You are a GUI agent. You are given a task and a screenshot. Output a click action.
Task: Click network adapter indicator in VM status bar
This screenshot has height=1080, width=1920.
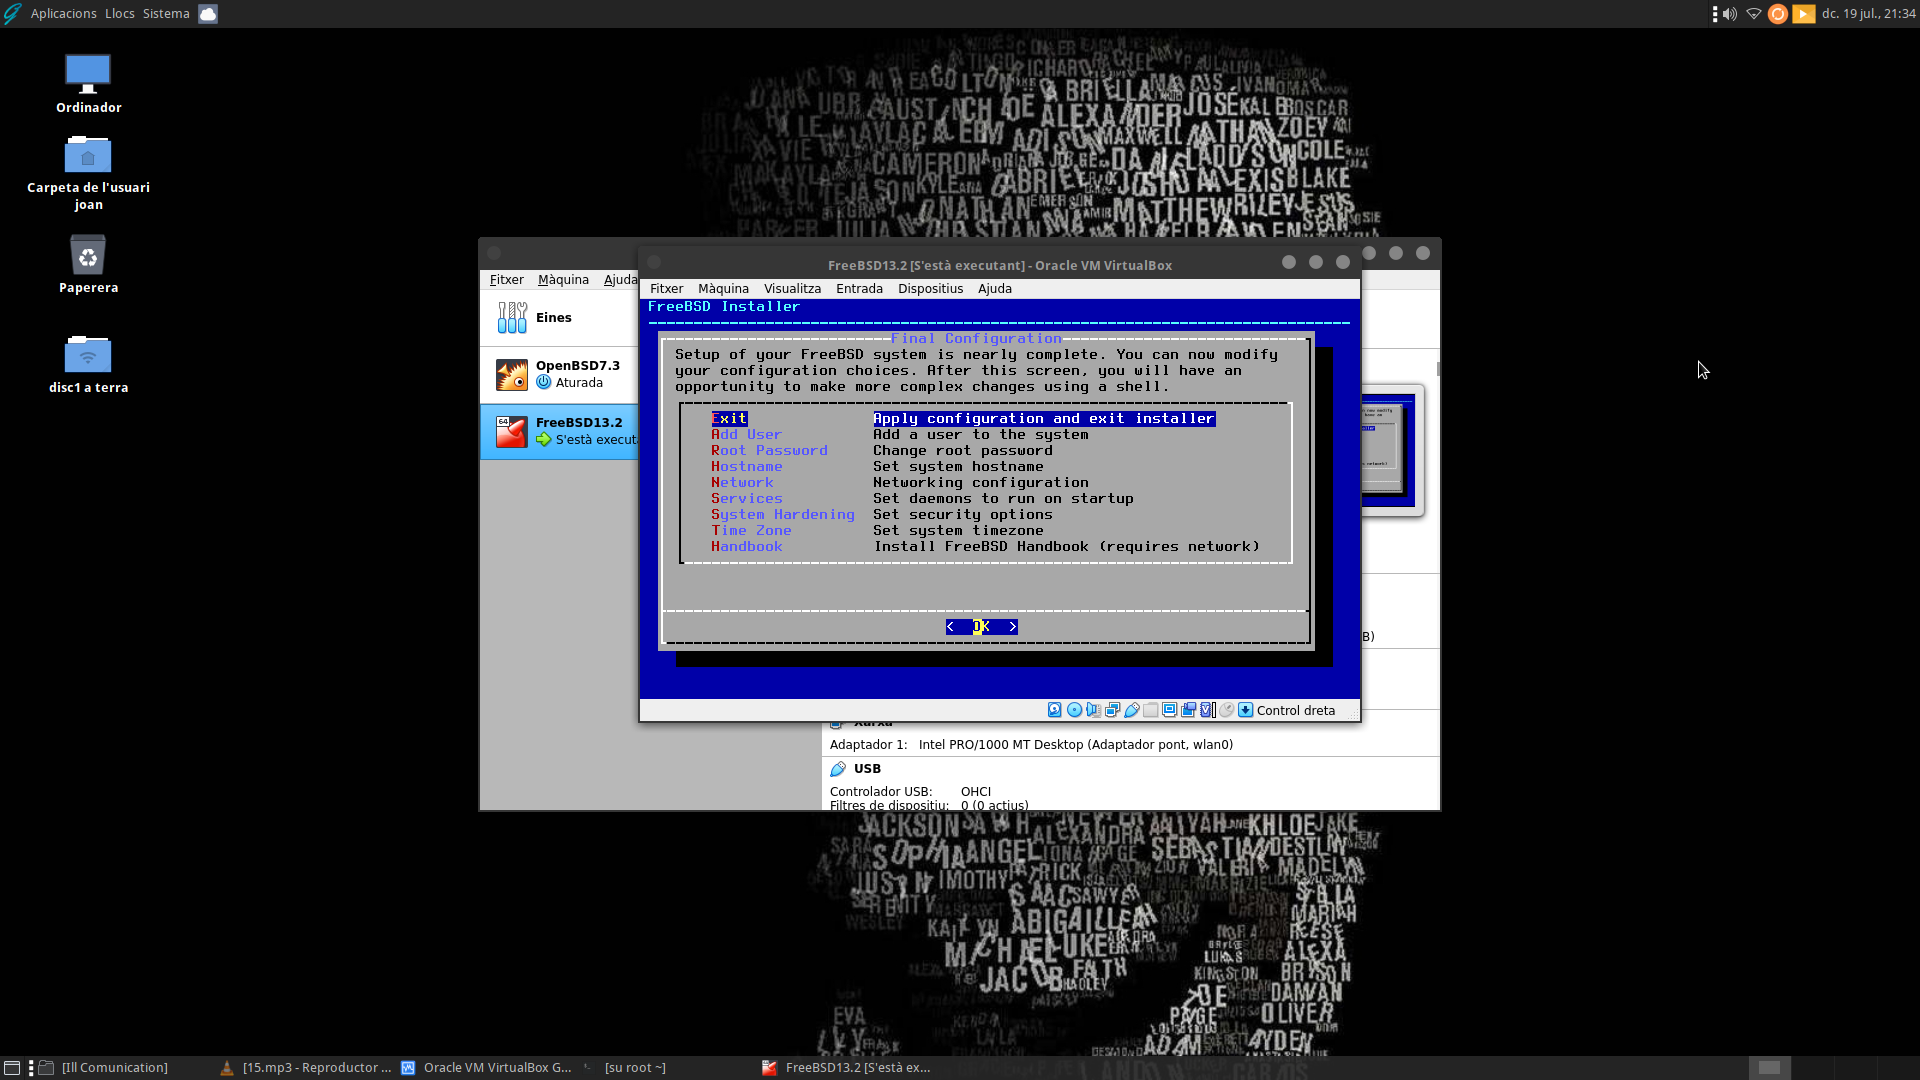tap(1112, 710)
